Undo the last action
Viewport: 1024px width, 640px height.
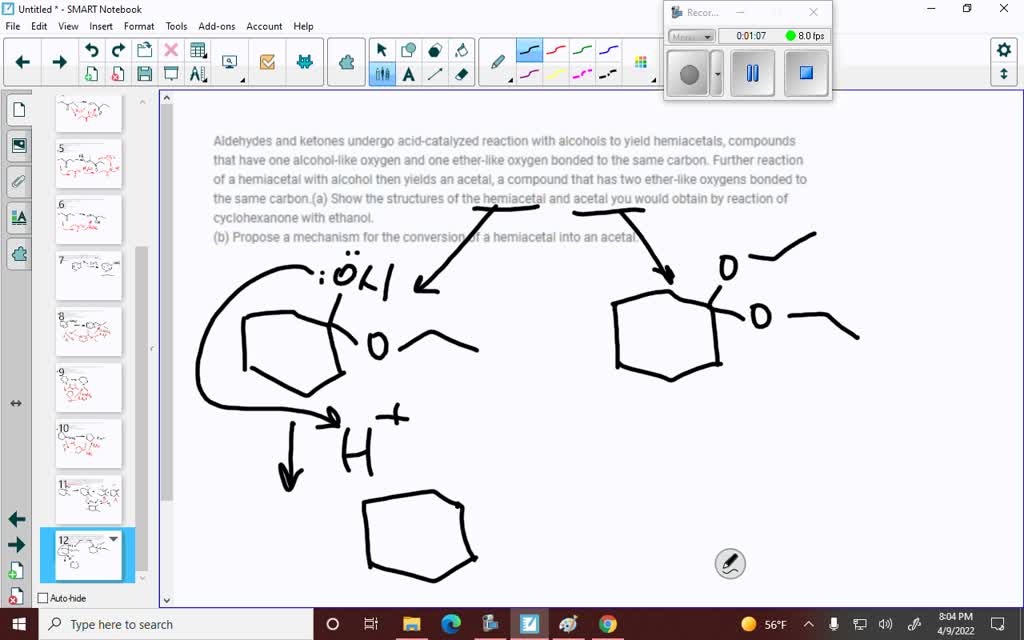pyautogui.click(x=91, y=49)
